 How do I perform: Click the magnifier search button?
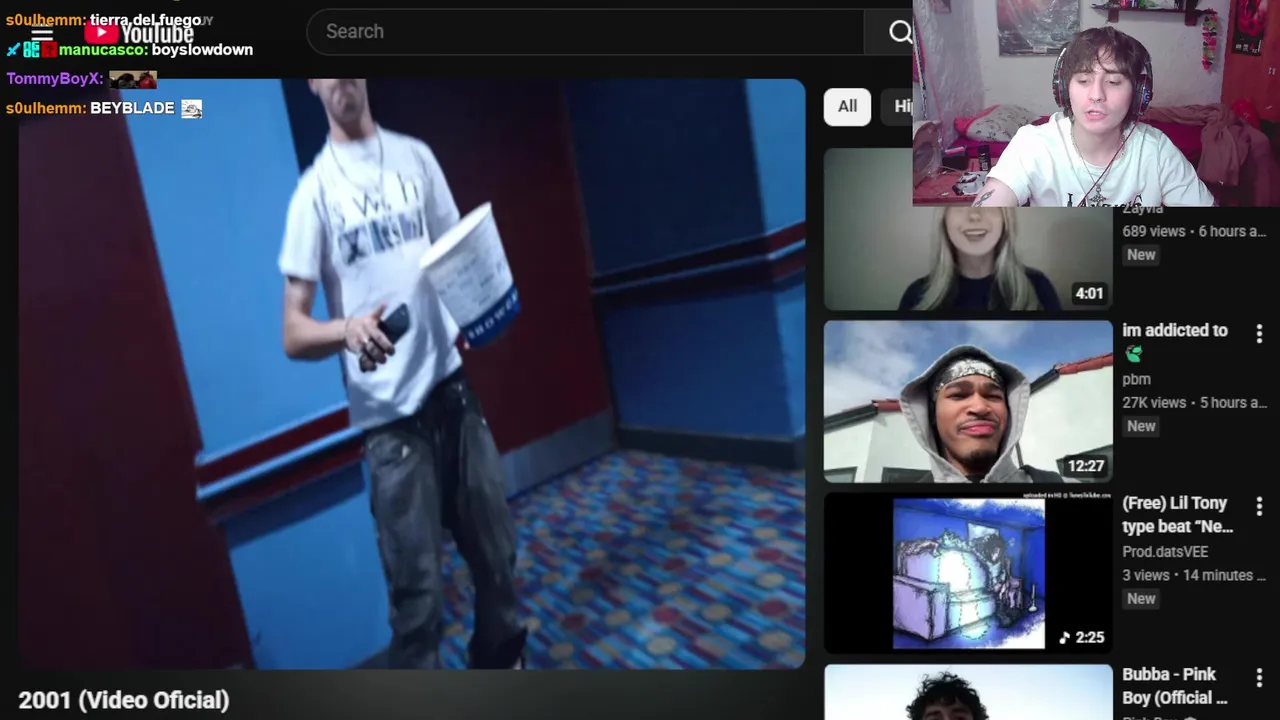point(900,32)
